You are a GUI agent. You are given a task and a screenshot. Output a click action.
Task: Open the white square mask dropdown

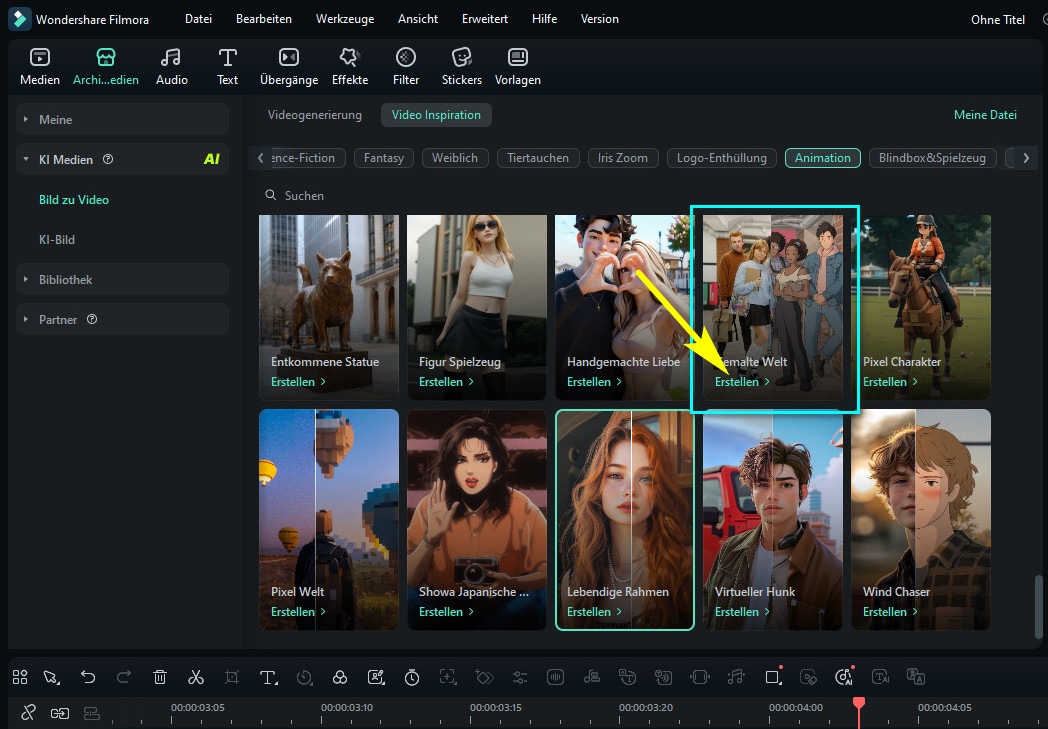click(x=773, y=677)
